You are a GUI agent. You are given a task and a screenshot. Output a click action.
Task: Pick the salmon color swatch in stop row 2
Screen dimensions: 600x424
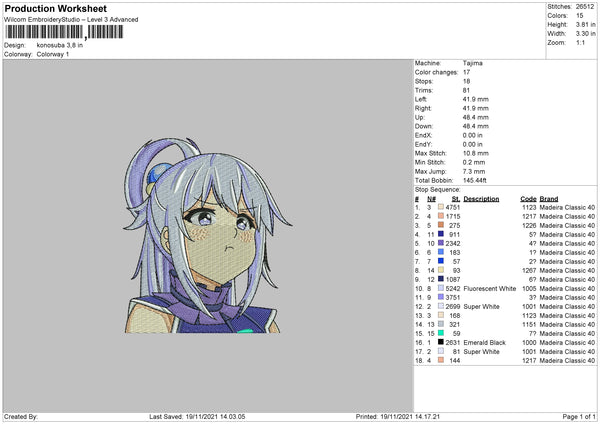point(441,216)
